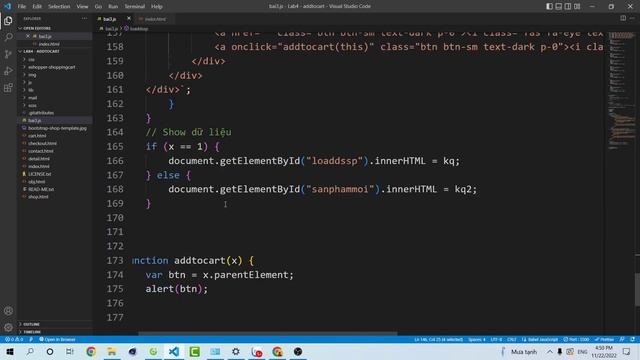
Task: Open cart.html in the file tree
Action: point(37,136)
